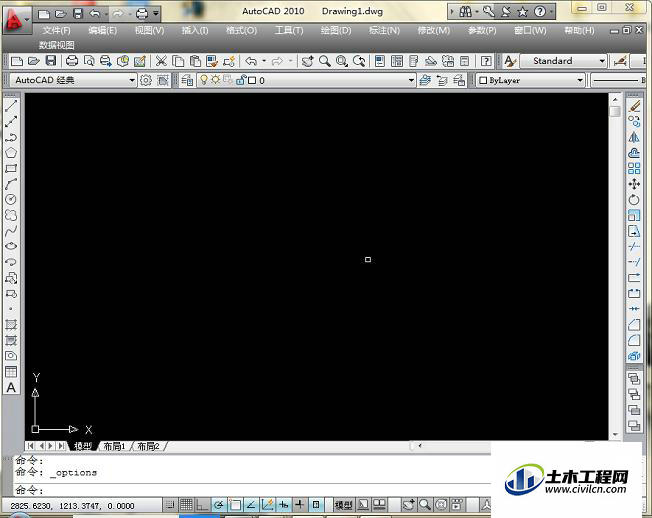Select the Explode modify tool
The height and width of the screenshot is (518, 652).
pyautogui.click(x=634, y=356)
